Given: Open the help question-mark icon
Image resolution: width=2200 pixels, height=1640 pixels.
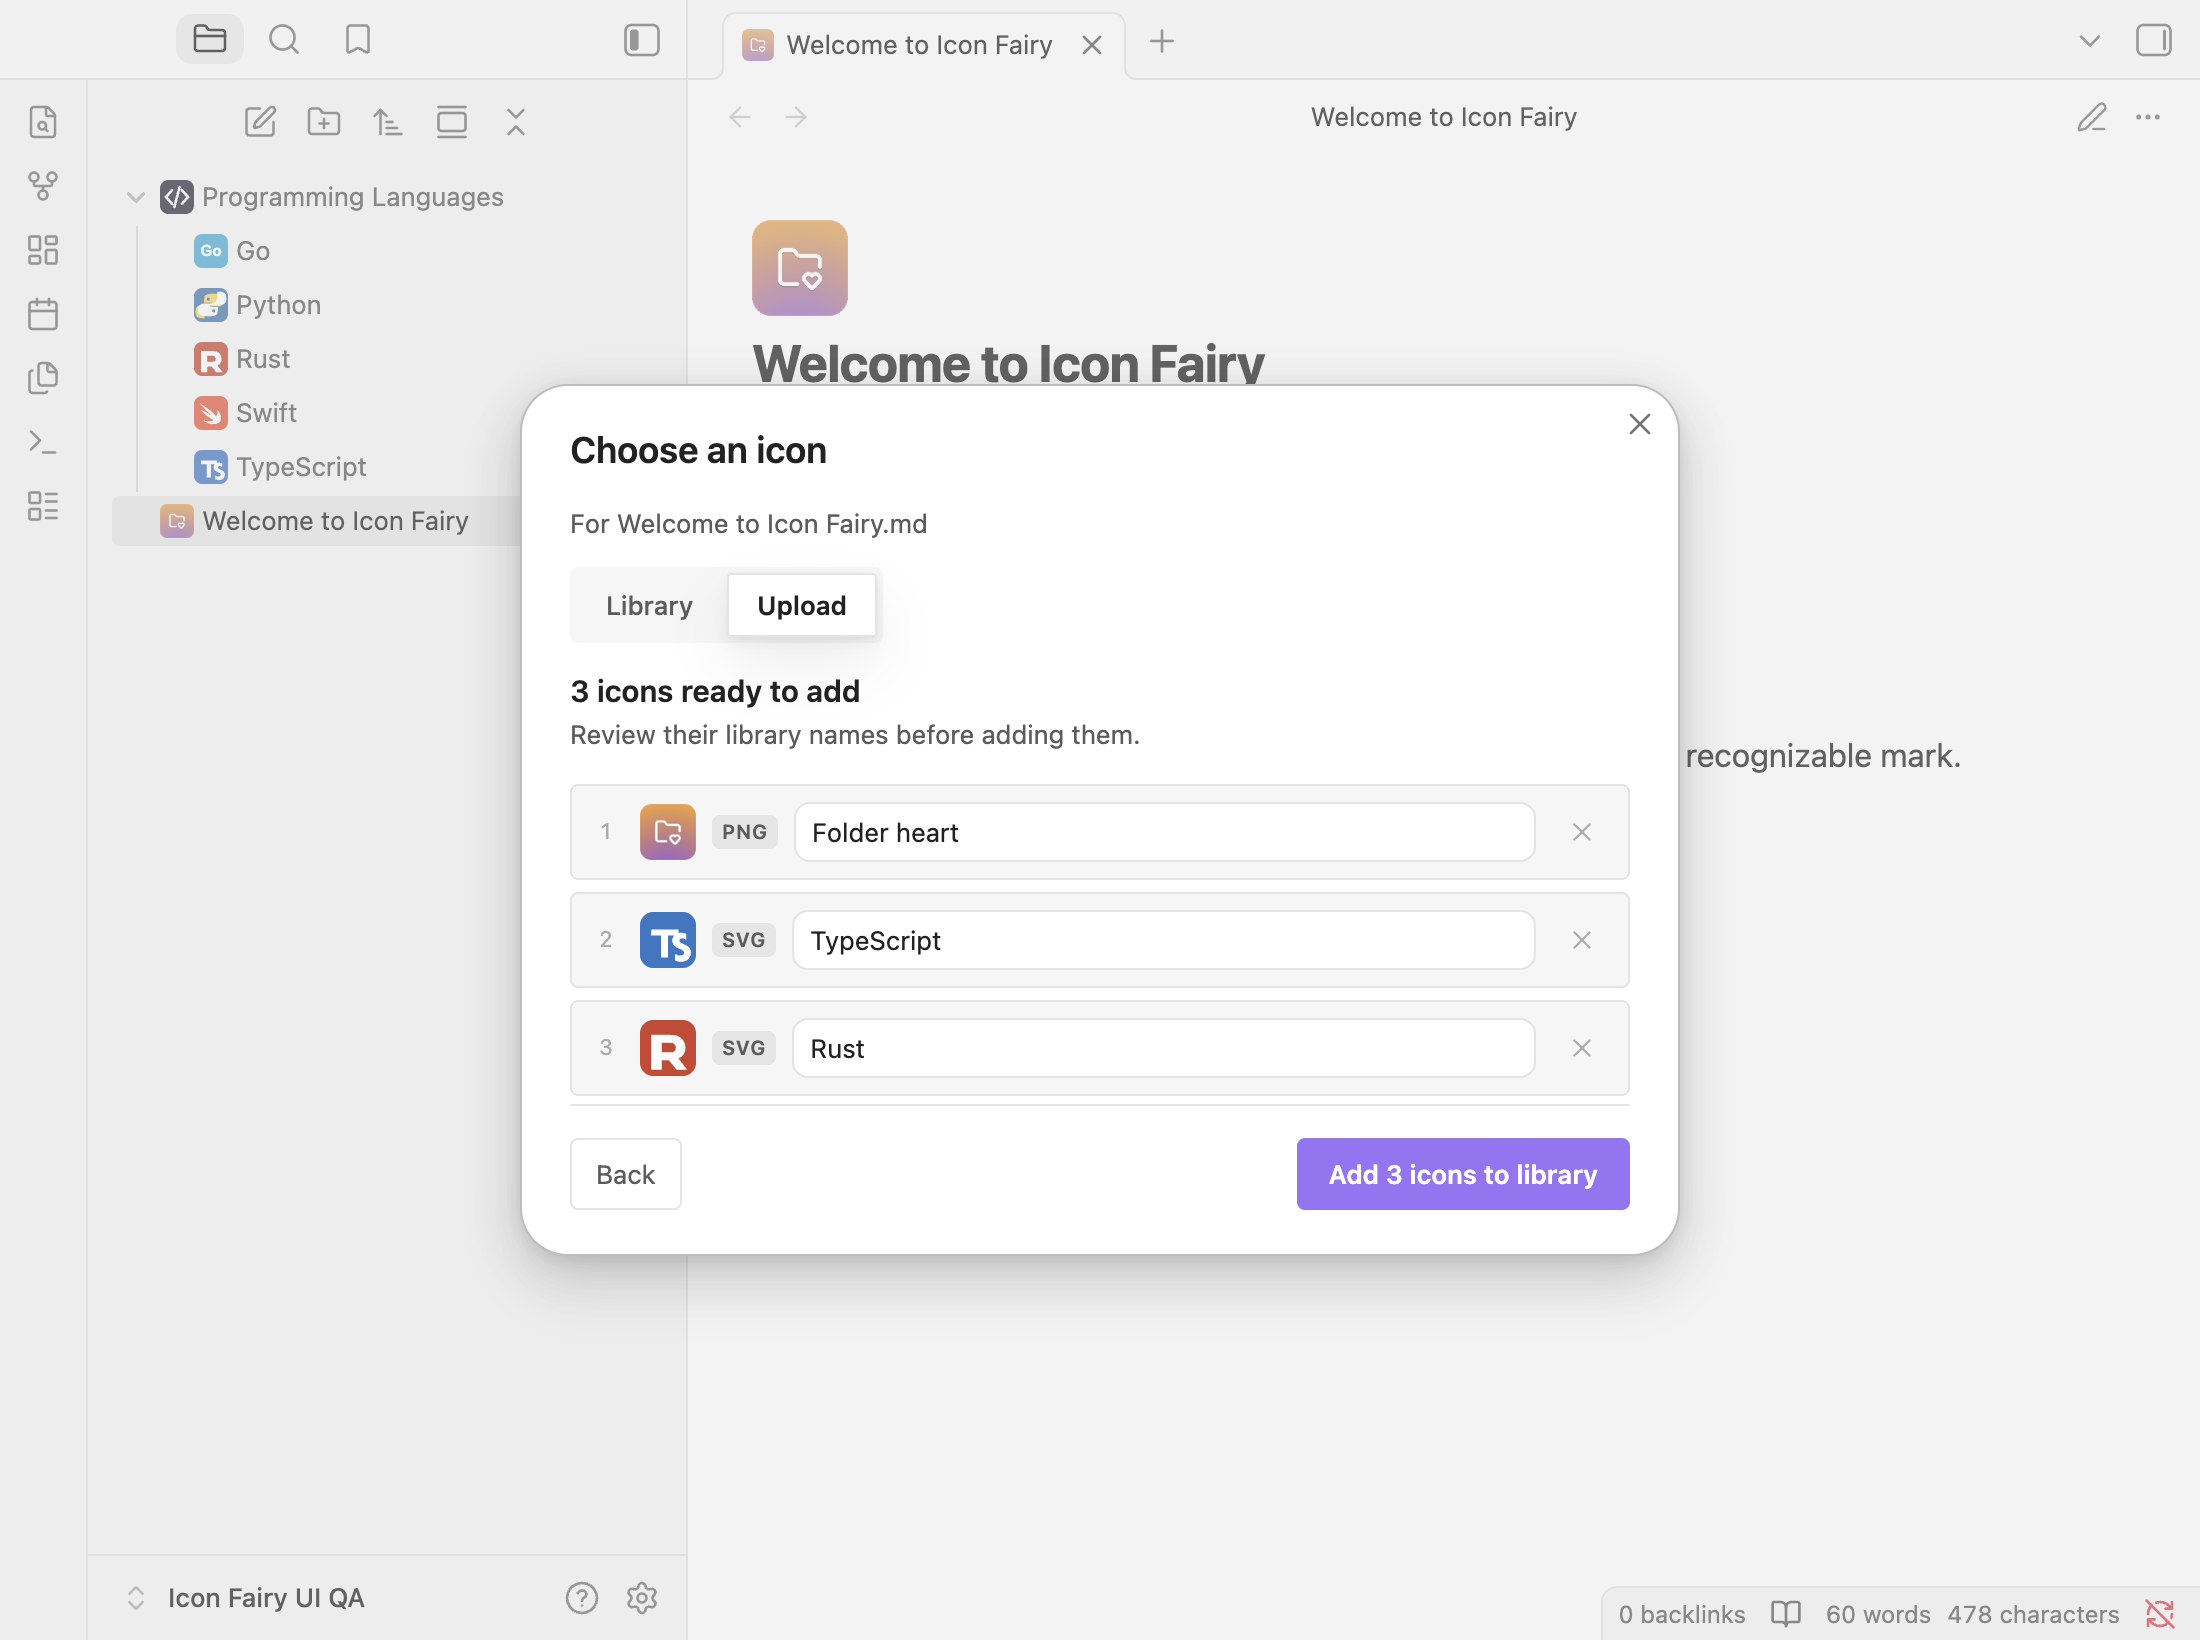Looking at the screenshot, I should tap(582, 1598).
